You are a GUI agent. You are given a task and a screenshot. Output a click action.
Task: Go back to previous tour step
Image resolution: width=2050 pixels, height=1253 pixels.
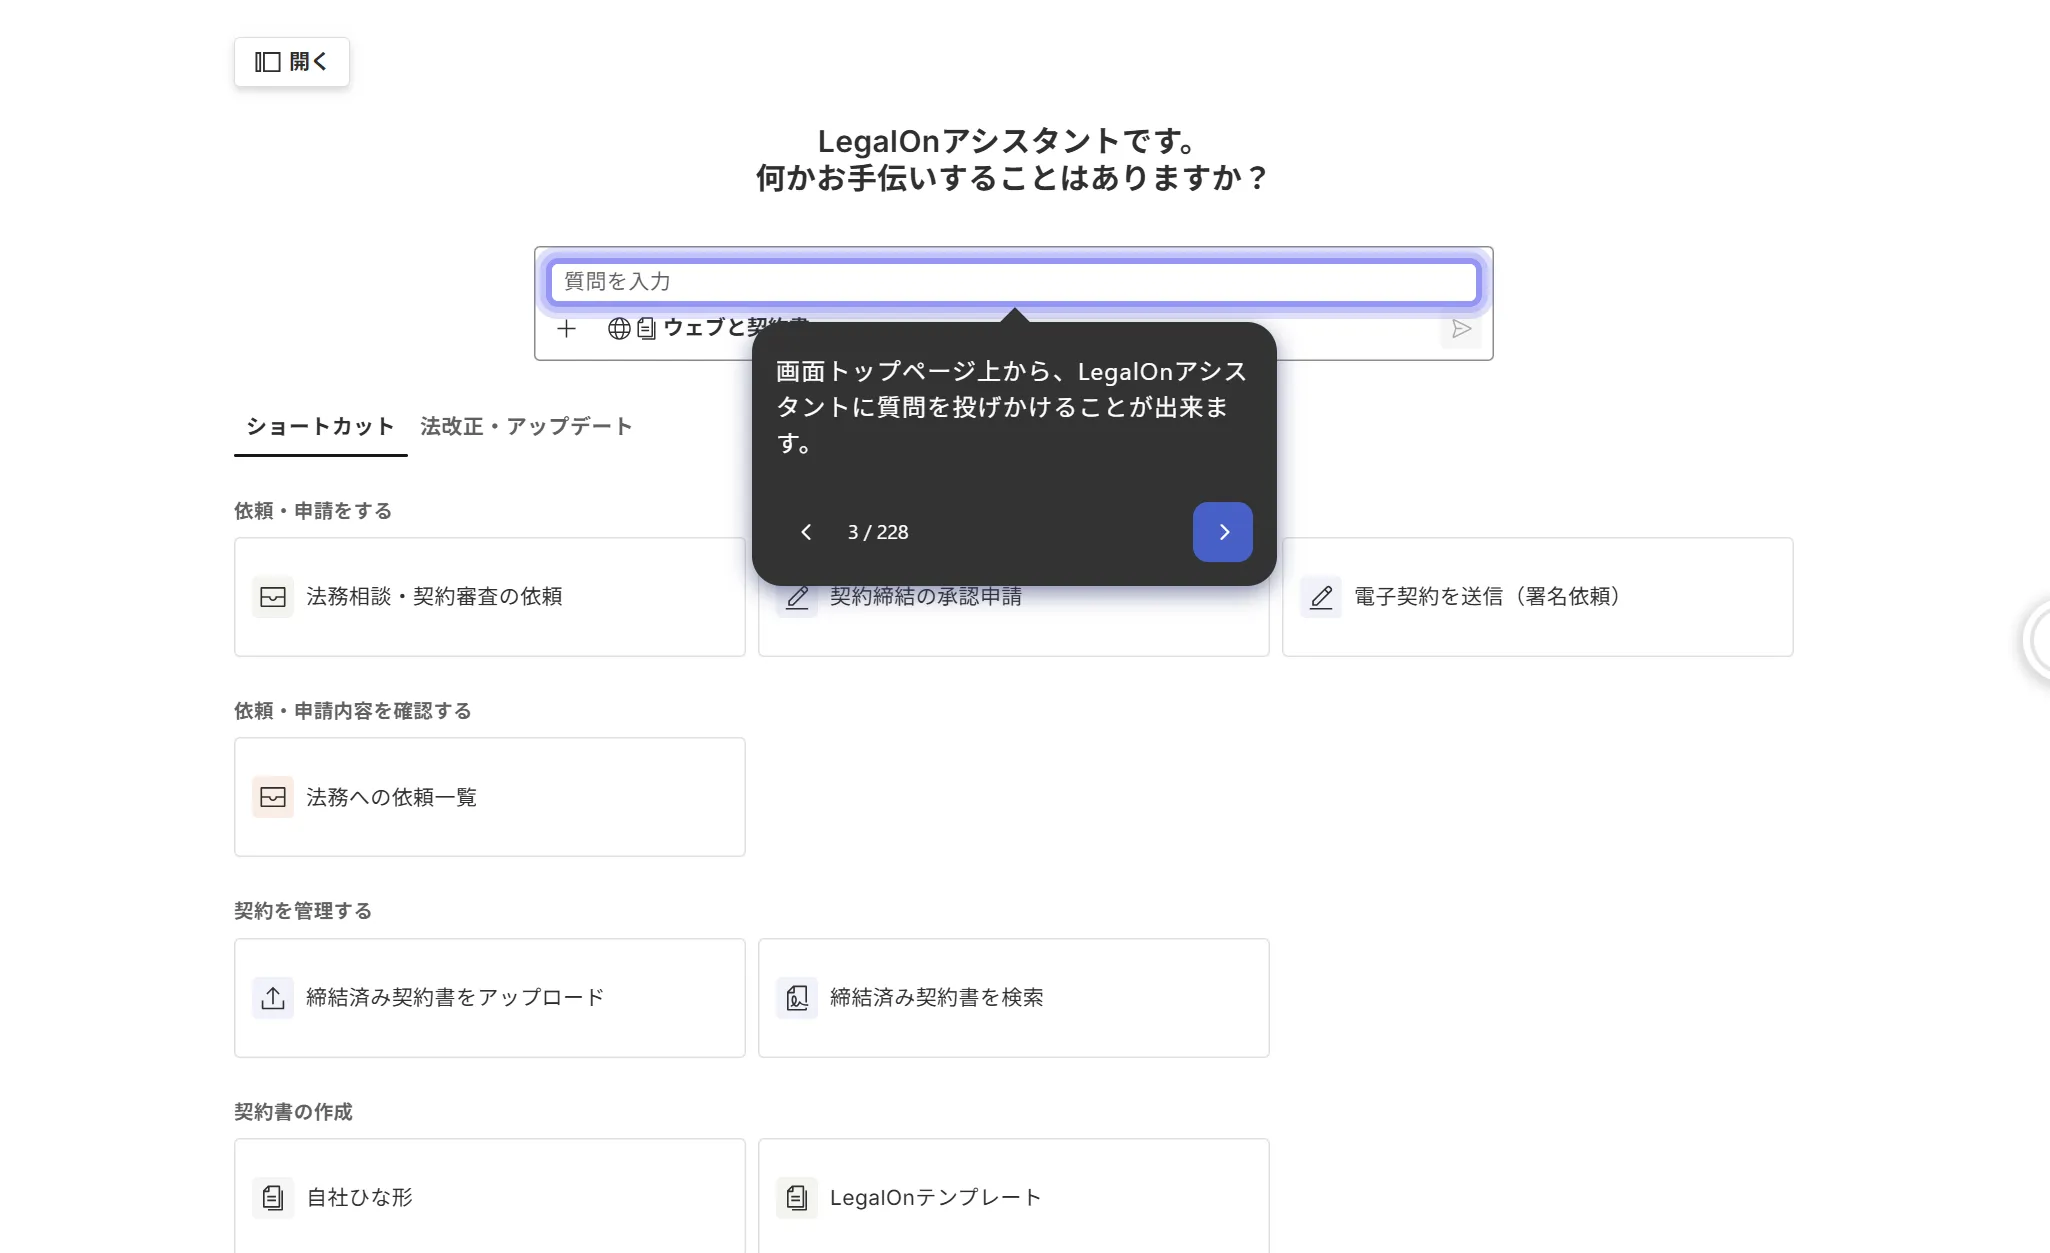[x=806, y=532]
